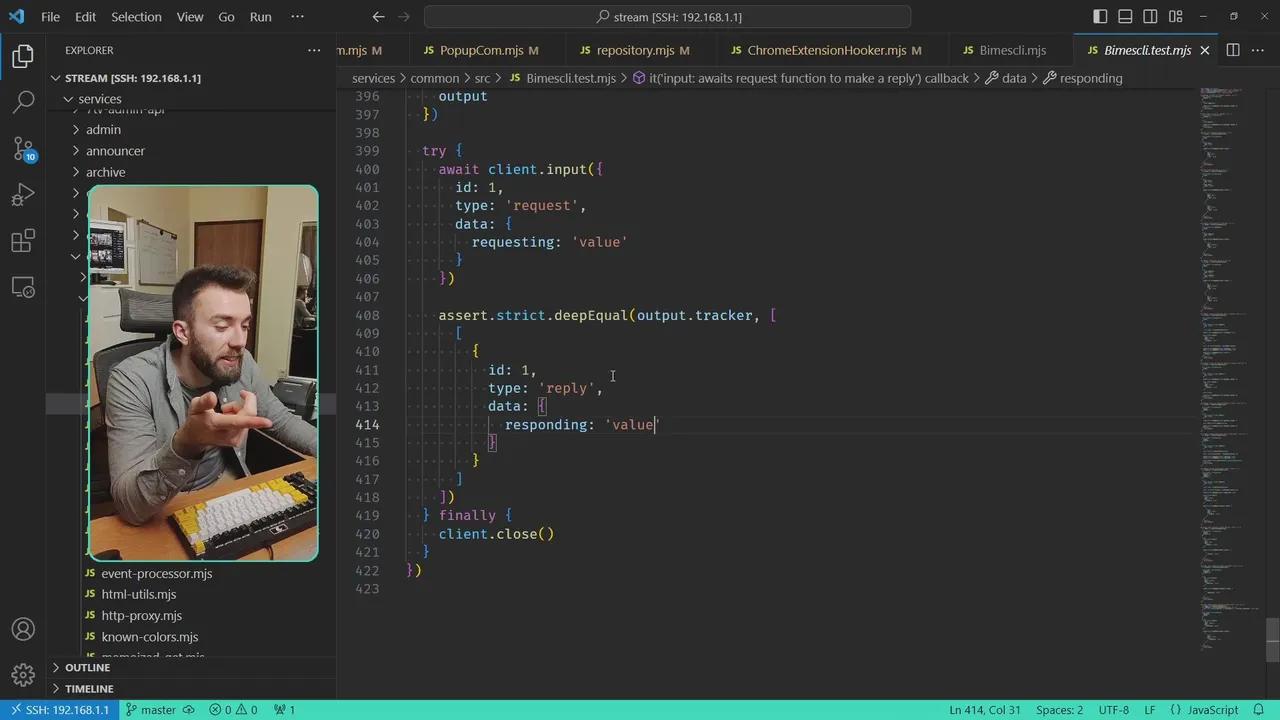
Task: Click the master branch status item
Action: [157, 710]
